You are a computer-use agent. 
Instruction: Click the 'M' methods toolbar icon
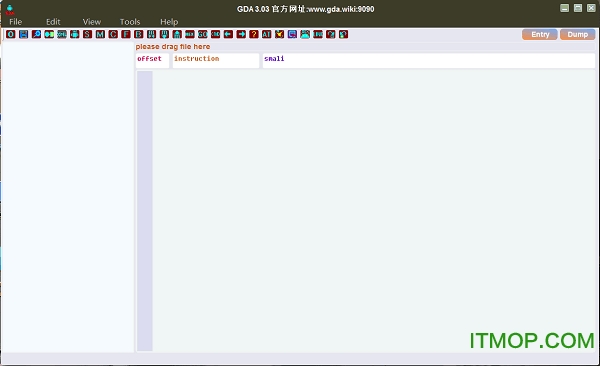point(100,34)
